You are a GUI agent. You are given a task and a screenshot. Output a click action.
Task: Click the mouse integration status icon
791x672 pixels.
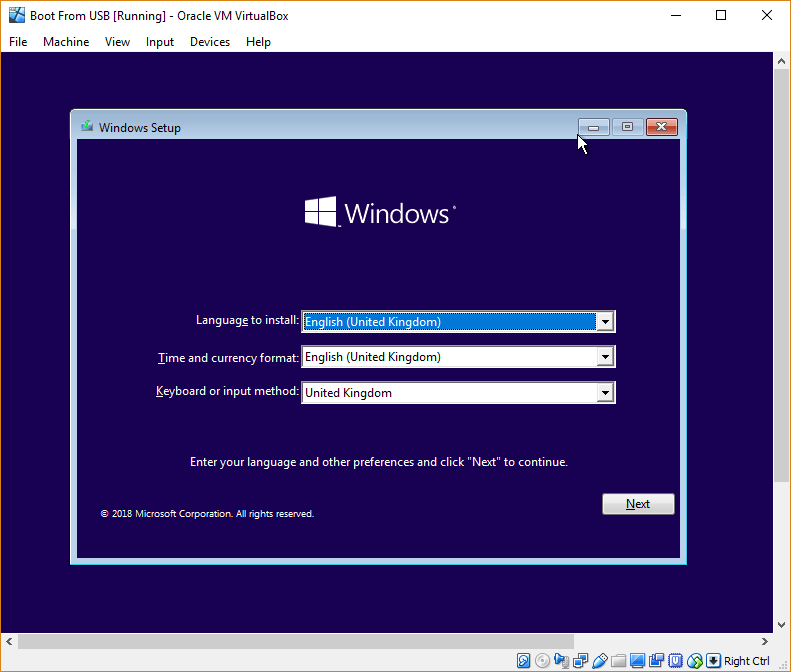click(695, 660)
